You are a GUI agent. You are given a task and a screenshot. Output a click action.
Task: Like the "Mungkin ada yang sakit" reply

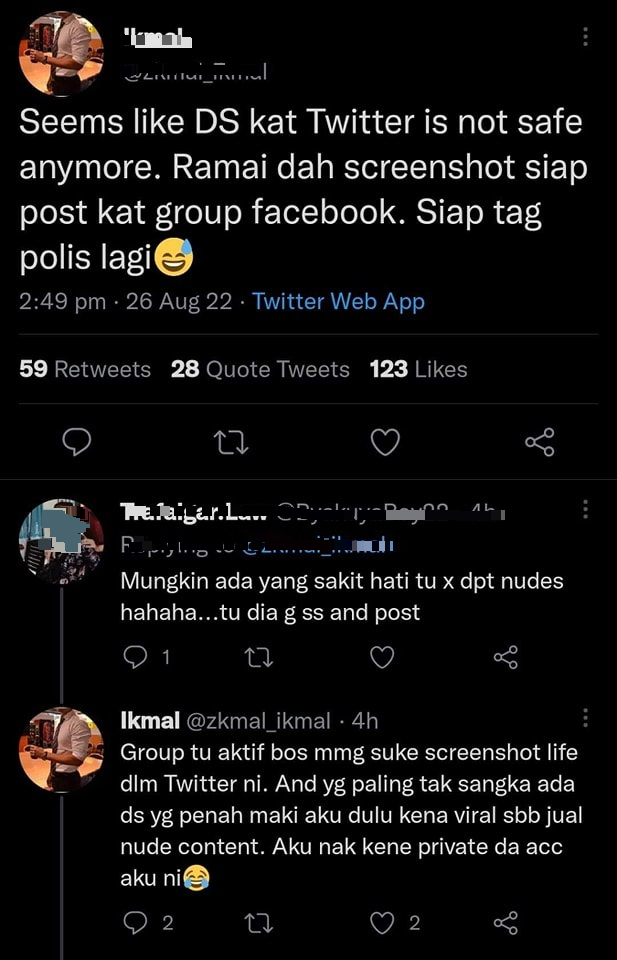click(382, 657)
